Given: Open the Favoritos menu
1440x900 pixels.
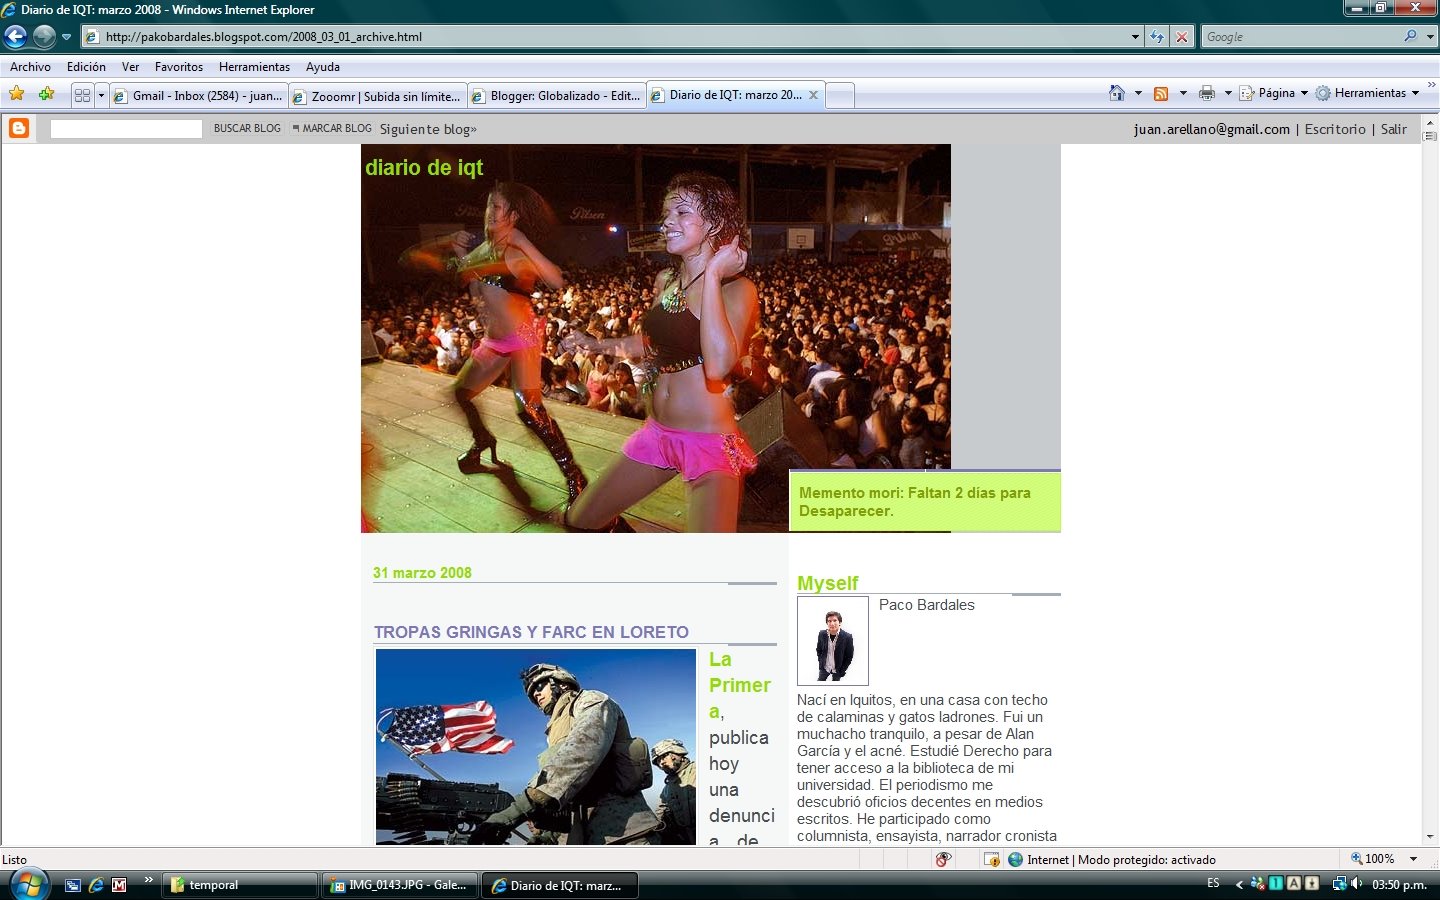Looking at the screenshot, I should tap(179, 67).
